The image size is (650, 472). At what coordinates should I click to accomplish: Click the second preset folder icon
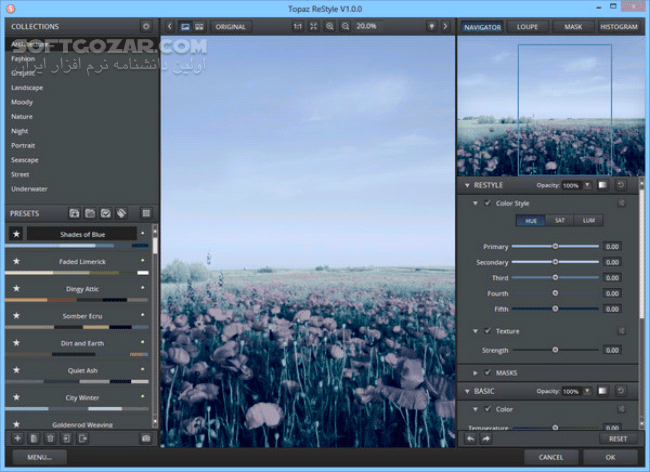90,213
